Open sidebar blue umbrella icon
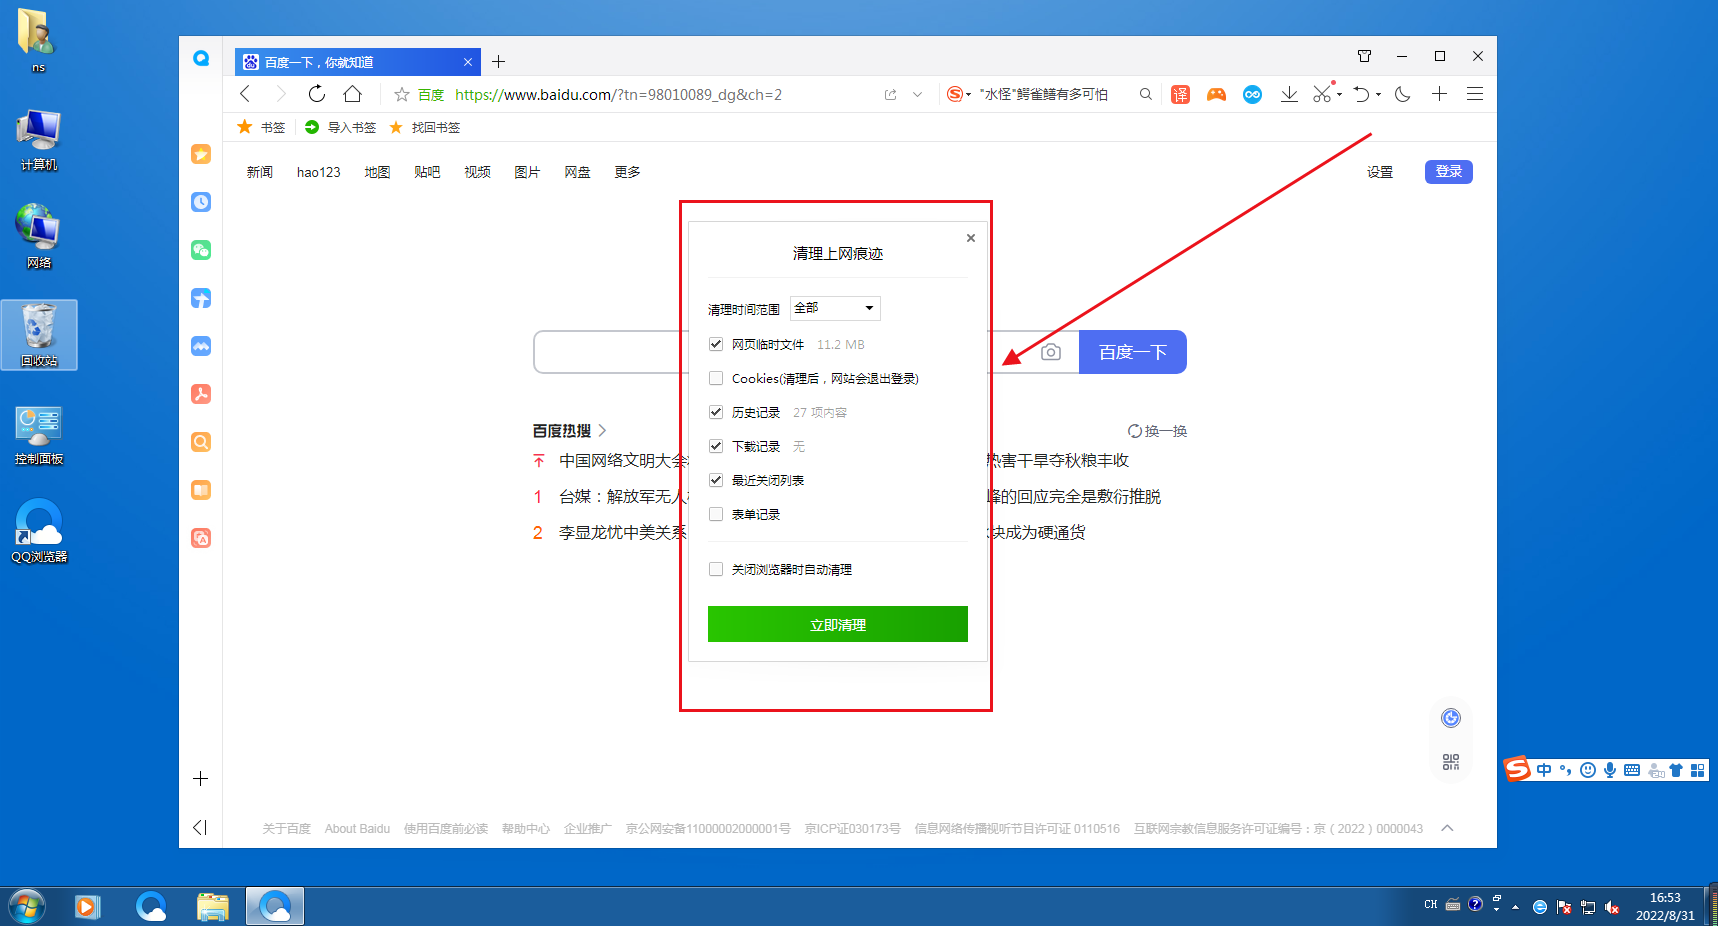This screenshot has height=926, width=1718. tap(201, 298)
